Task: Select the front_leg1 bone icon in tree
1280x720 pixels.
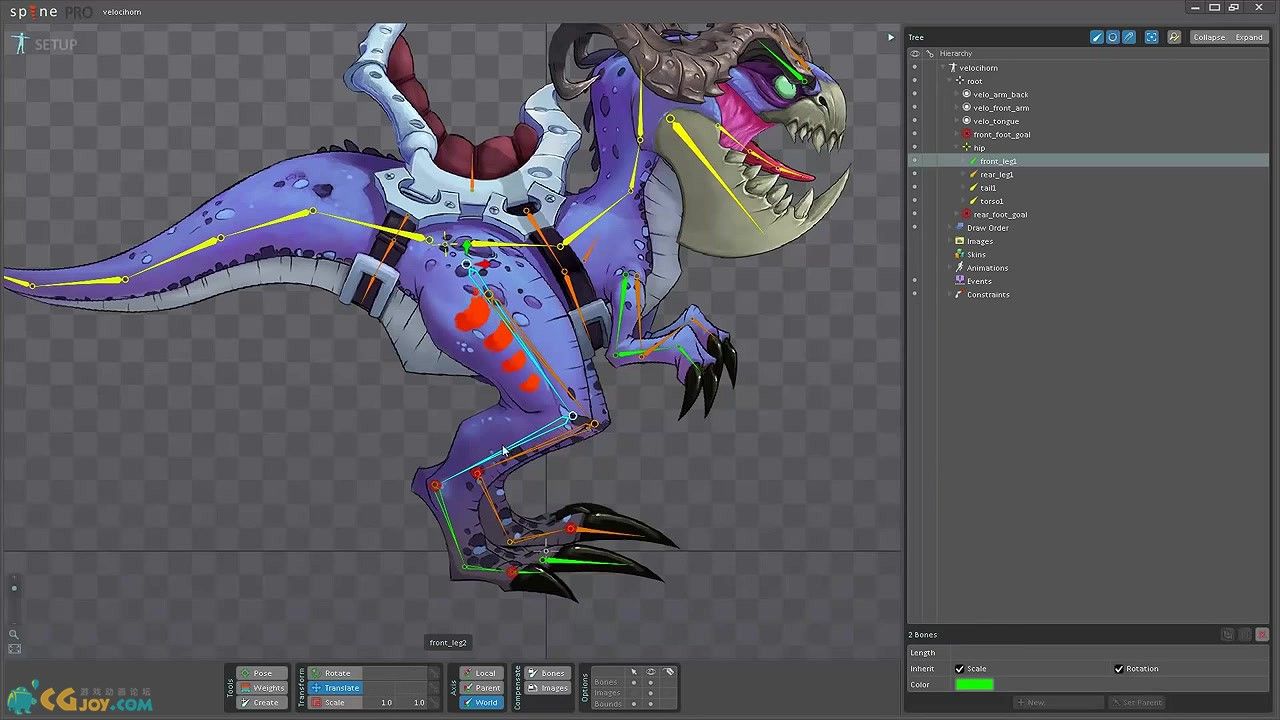Action: pyautogui.click(x=974, y=161)
